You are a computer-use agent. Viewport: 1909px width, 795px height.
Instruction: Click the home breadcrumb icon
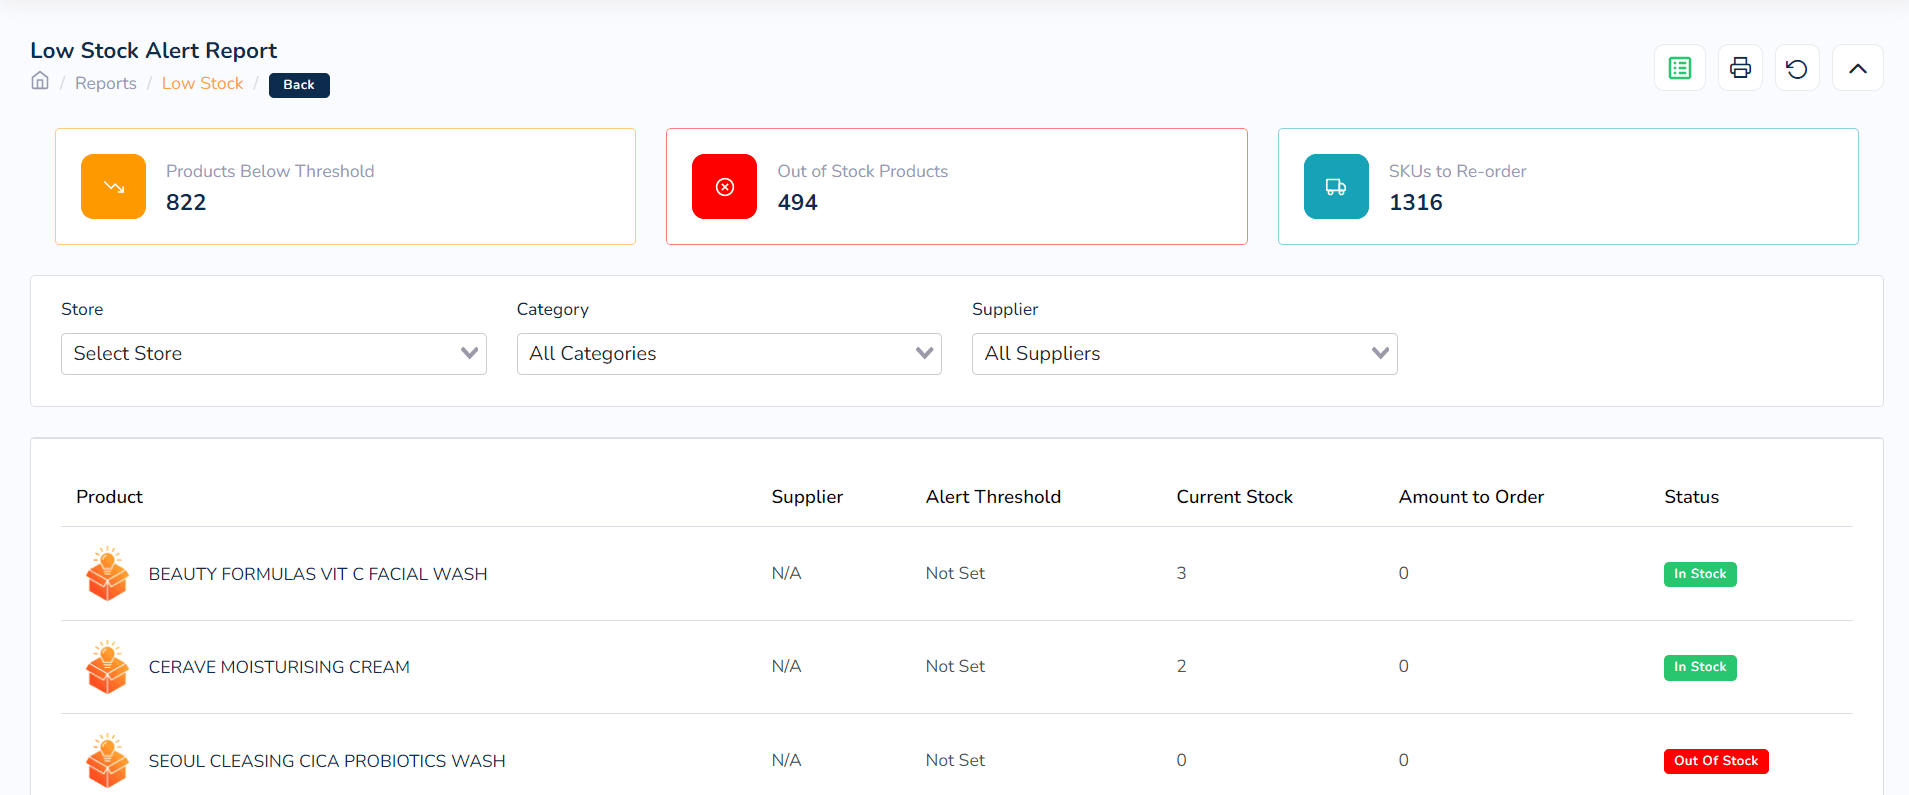click(x=40, y=81)
